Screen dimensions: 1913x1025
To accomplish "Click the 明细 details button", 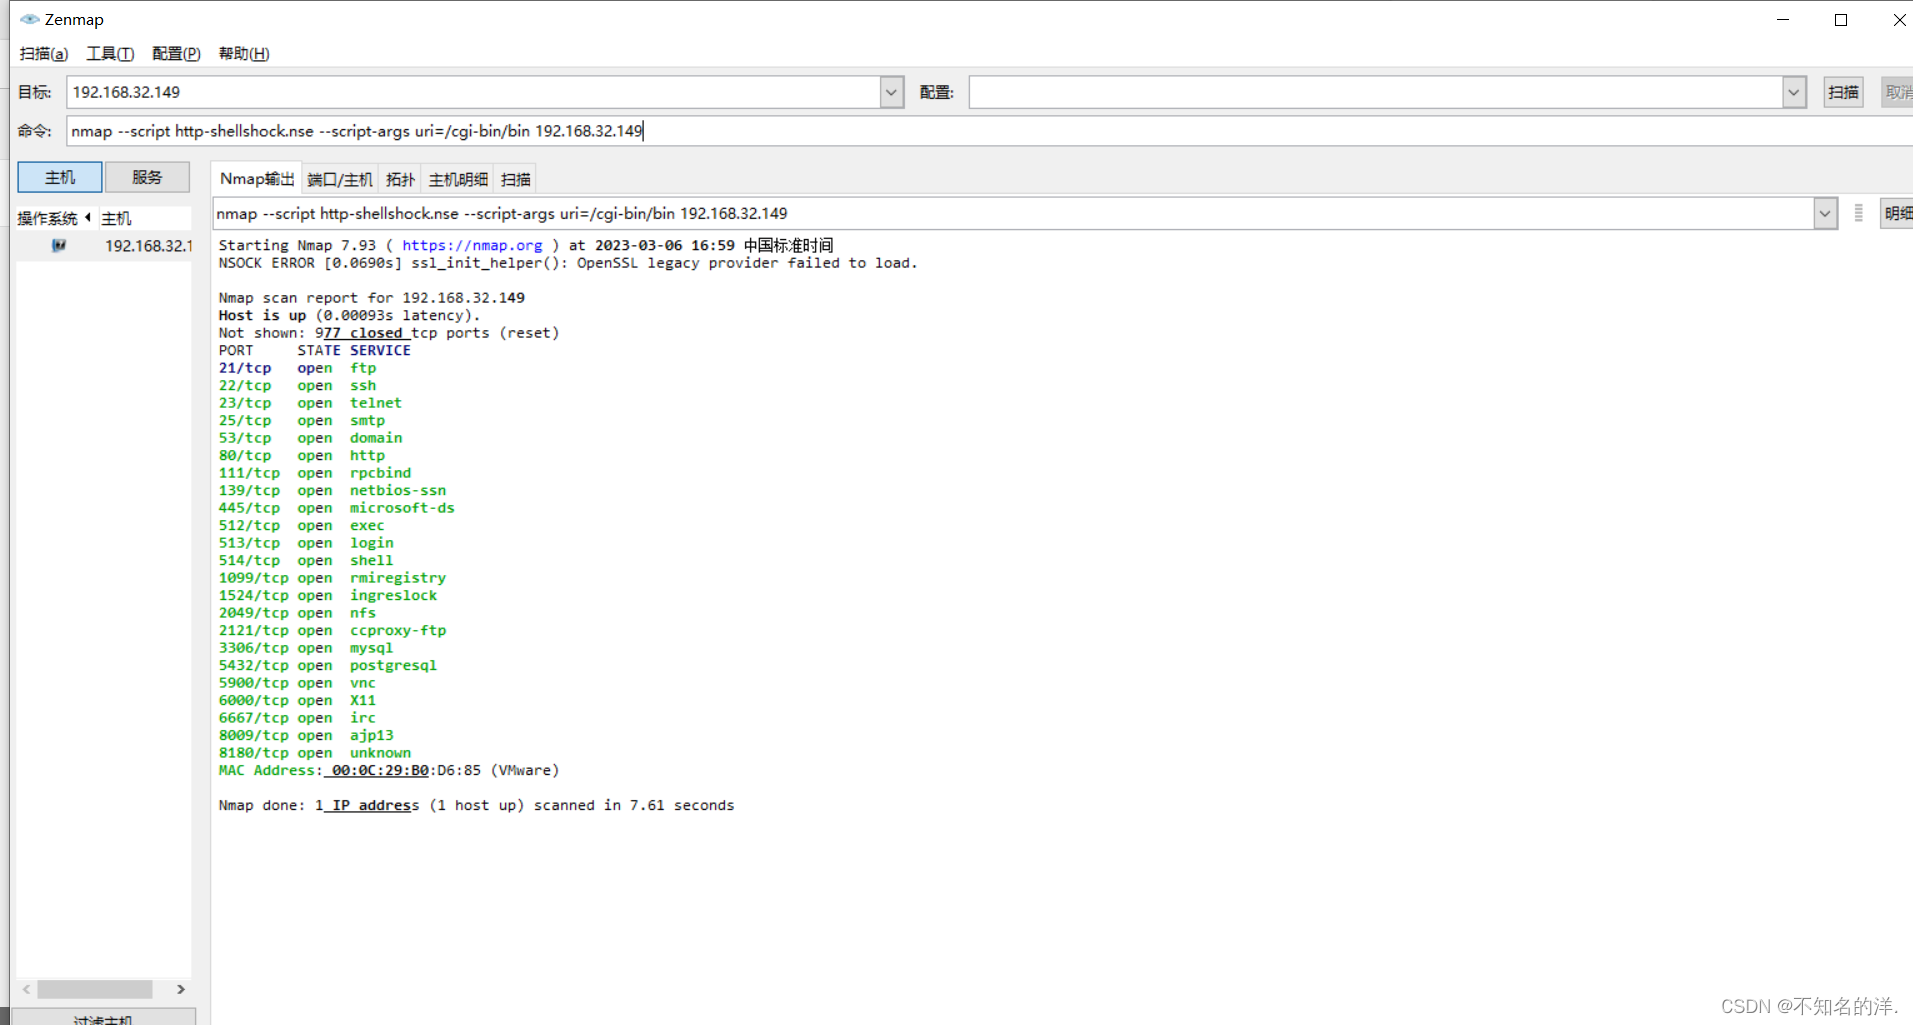I will (1897, 213).
